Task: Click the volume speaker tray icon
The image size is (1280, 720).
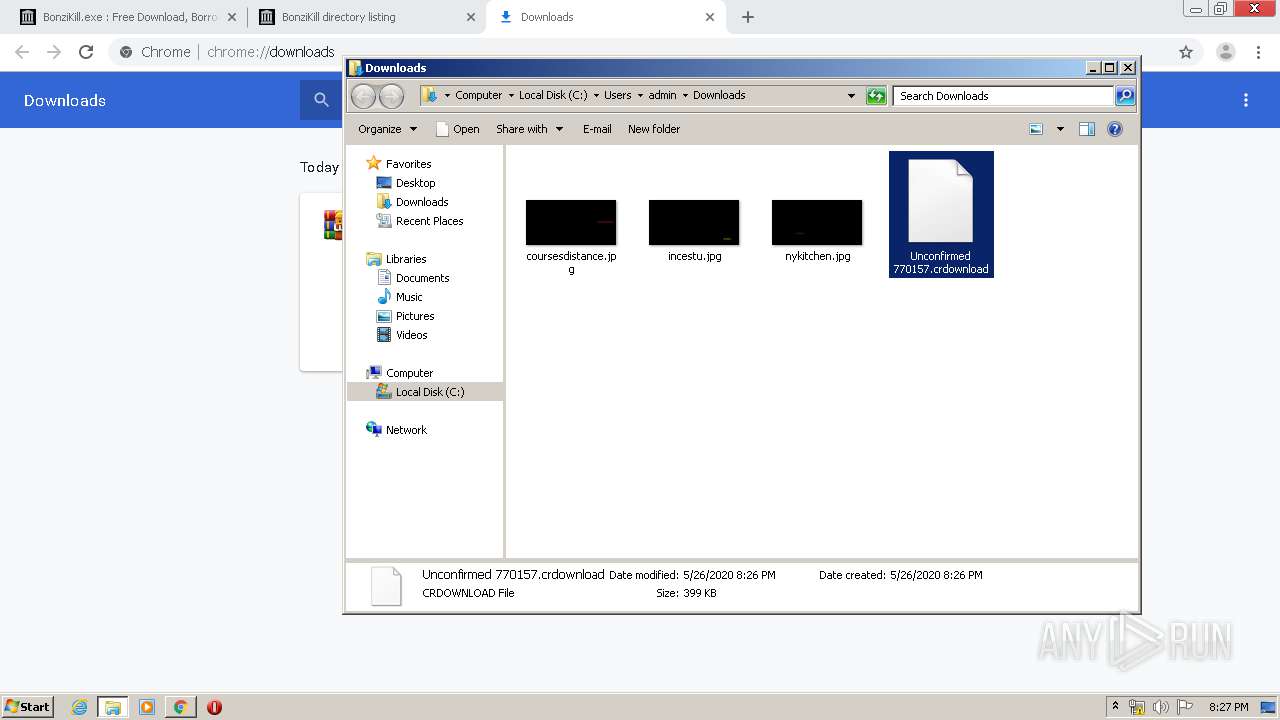Action: pos(1161,707)
